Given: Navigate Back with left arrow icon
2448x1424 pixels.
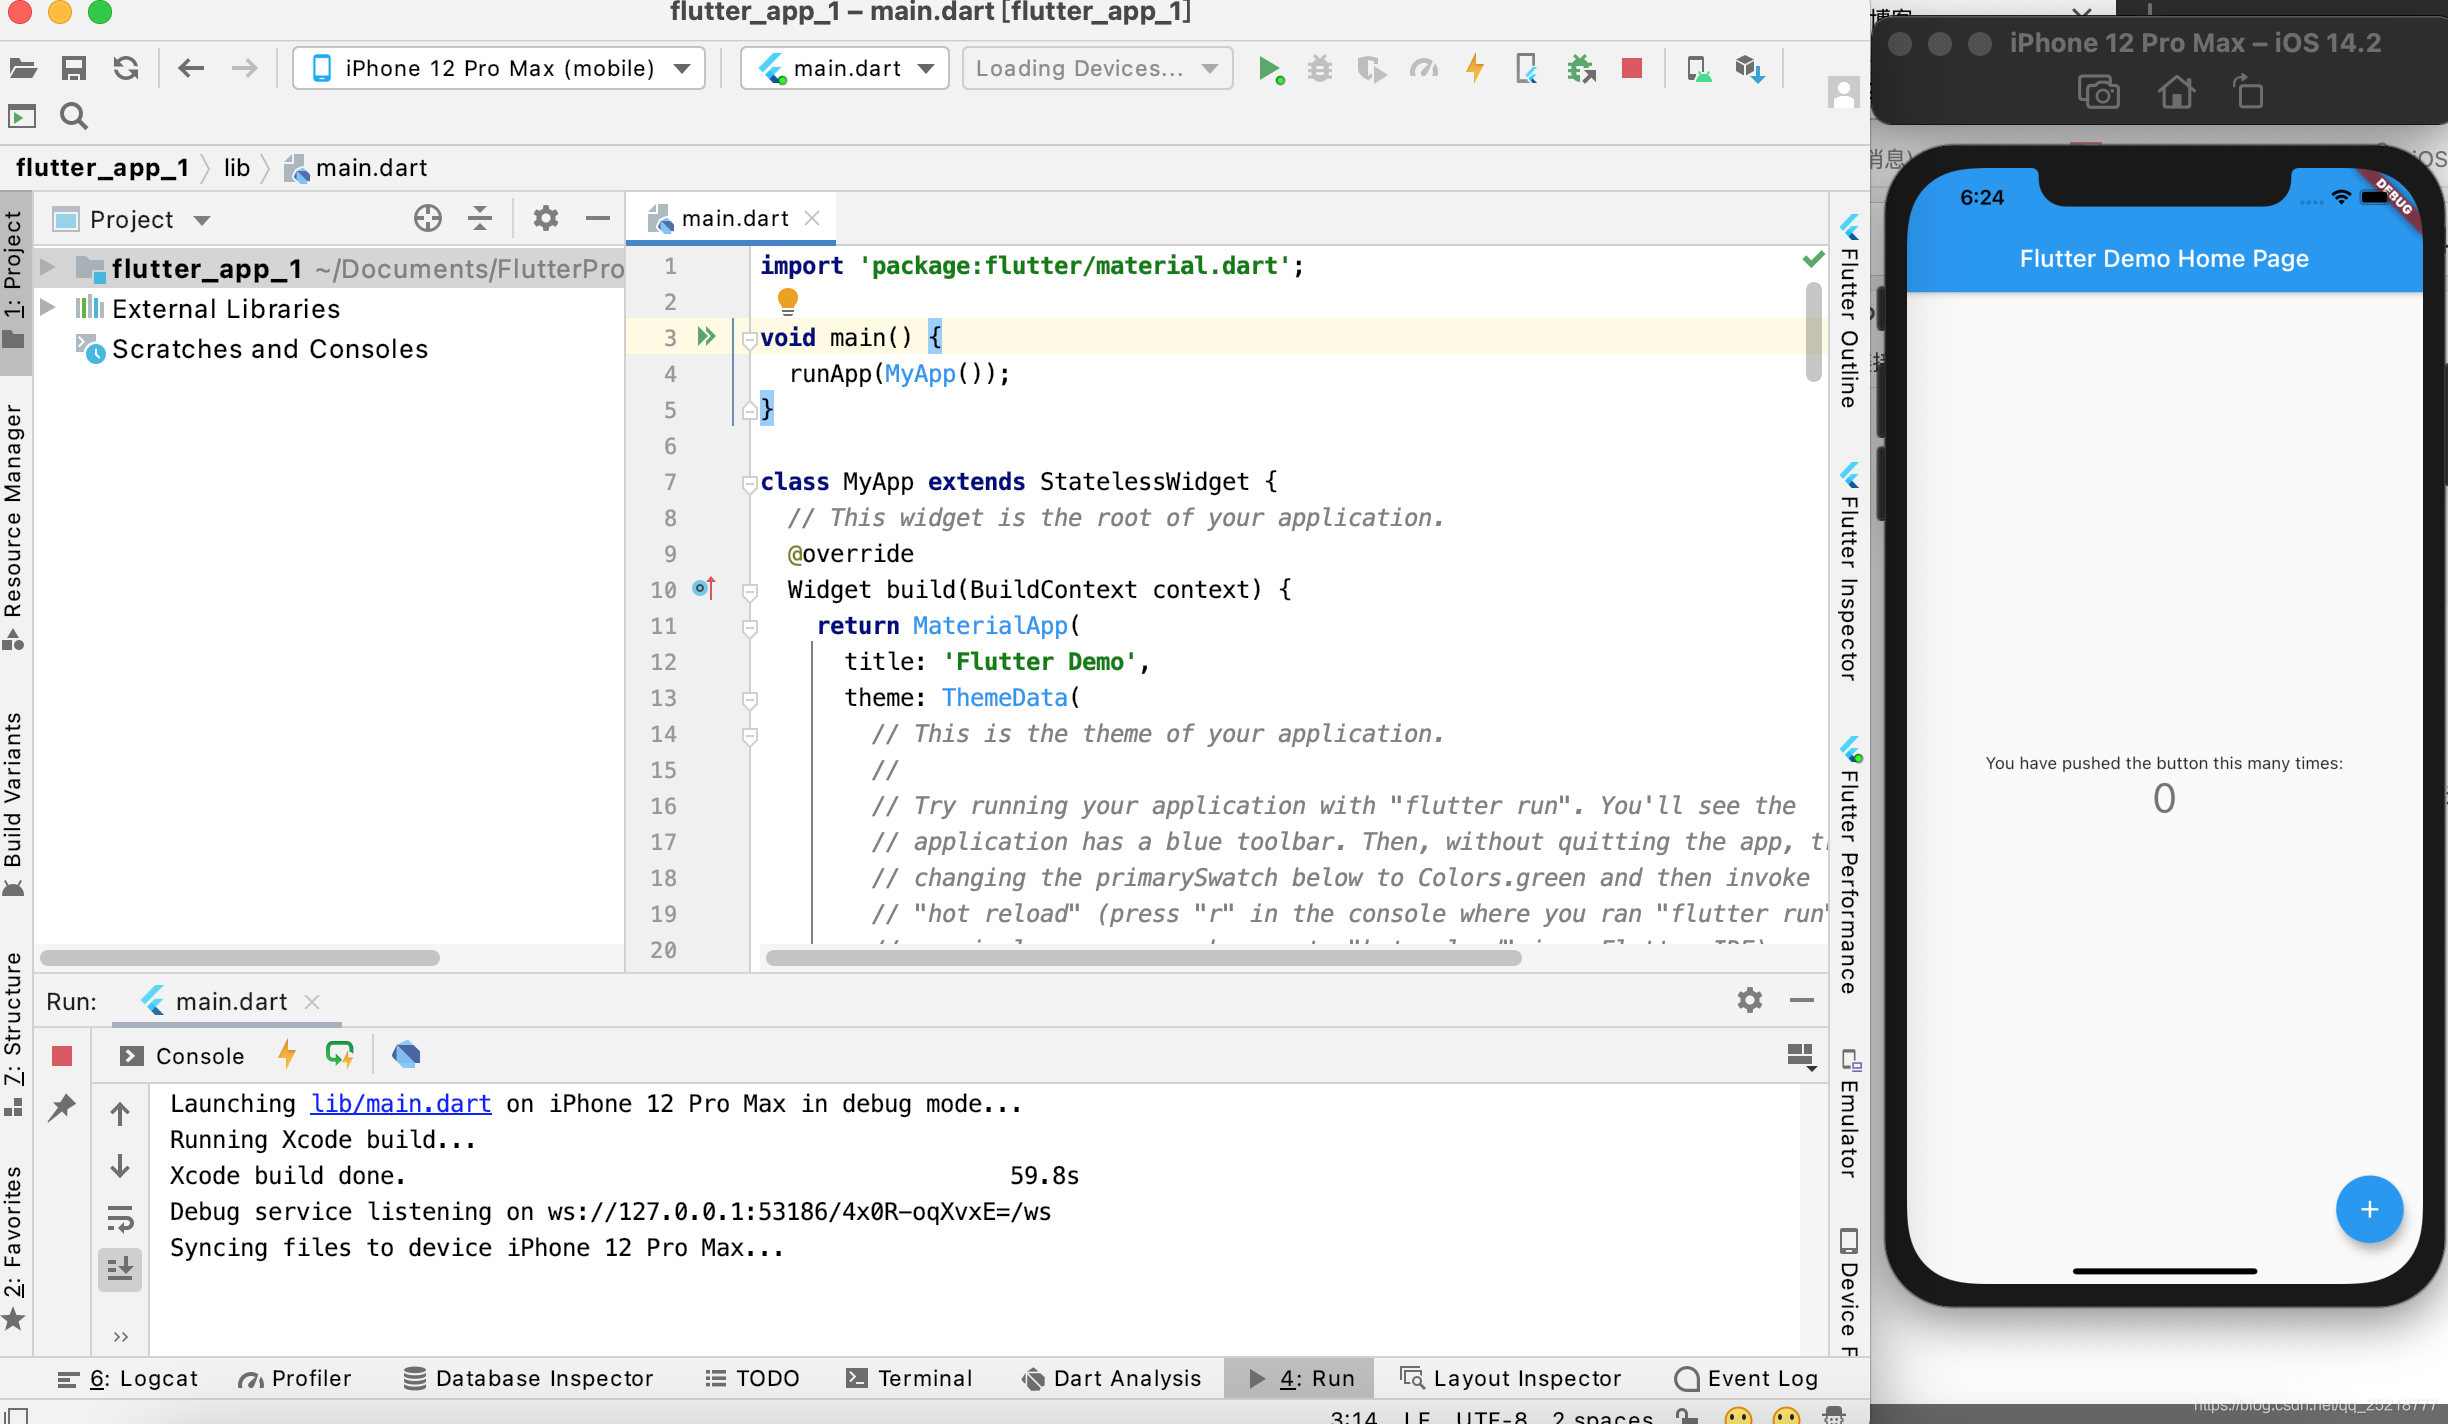Looking at the screenshot, I should click(191, 68).
